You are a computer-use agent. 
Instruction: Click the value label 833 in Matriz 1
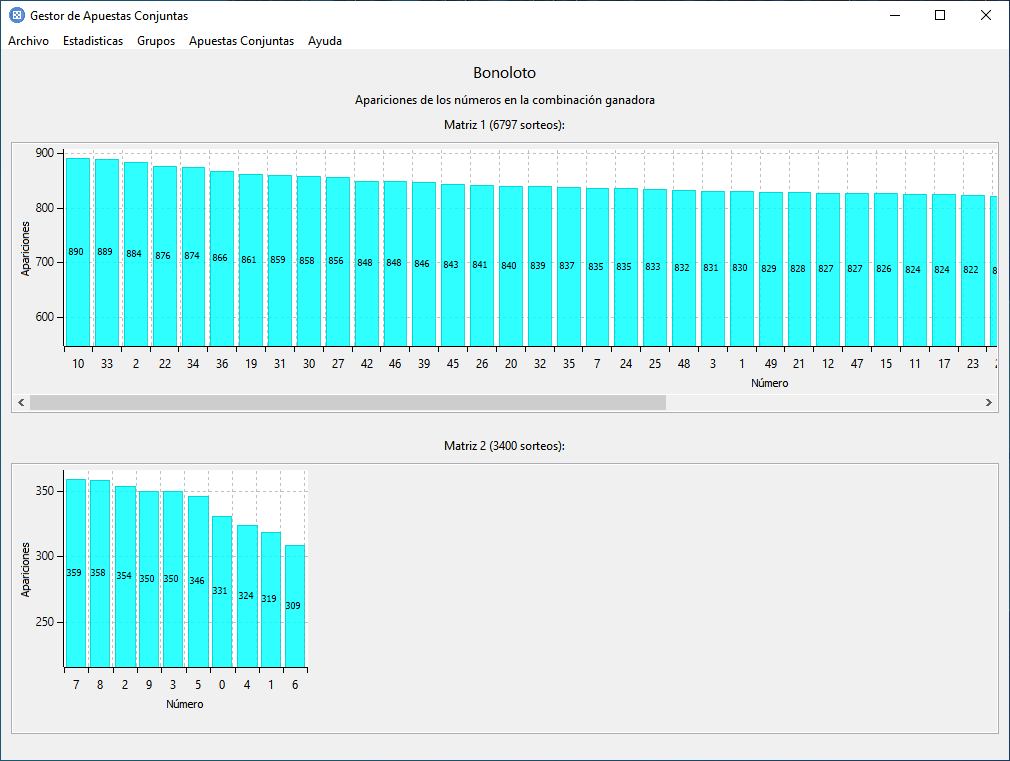click(653, 267)
